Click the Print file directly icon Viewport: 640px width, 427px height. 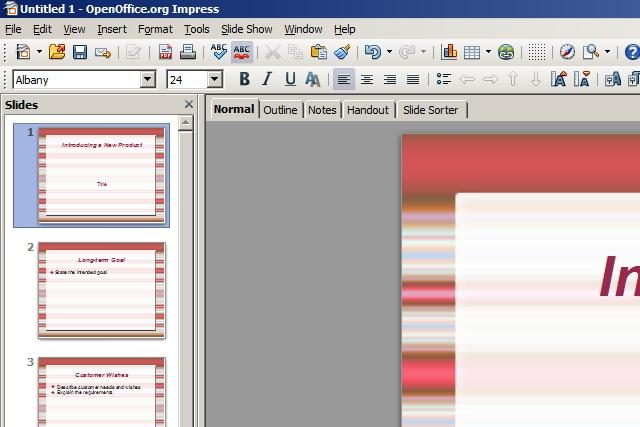coord(188,52)
